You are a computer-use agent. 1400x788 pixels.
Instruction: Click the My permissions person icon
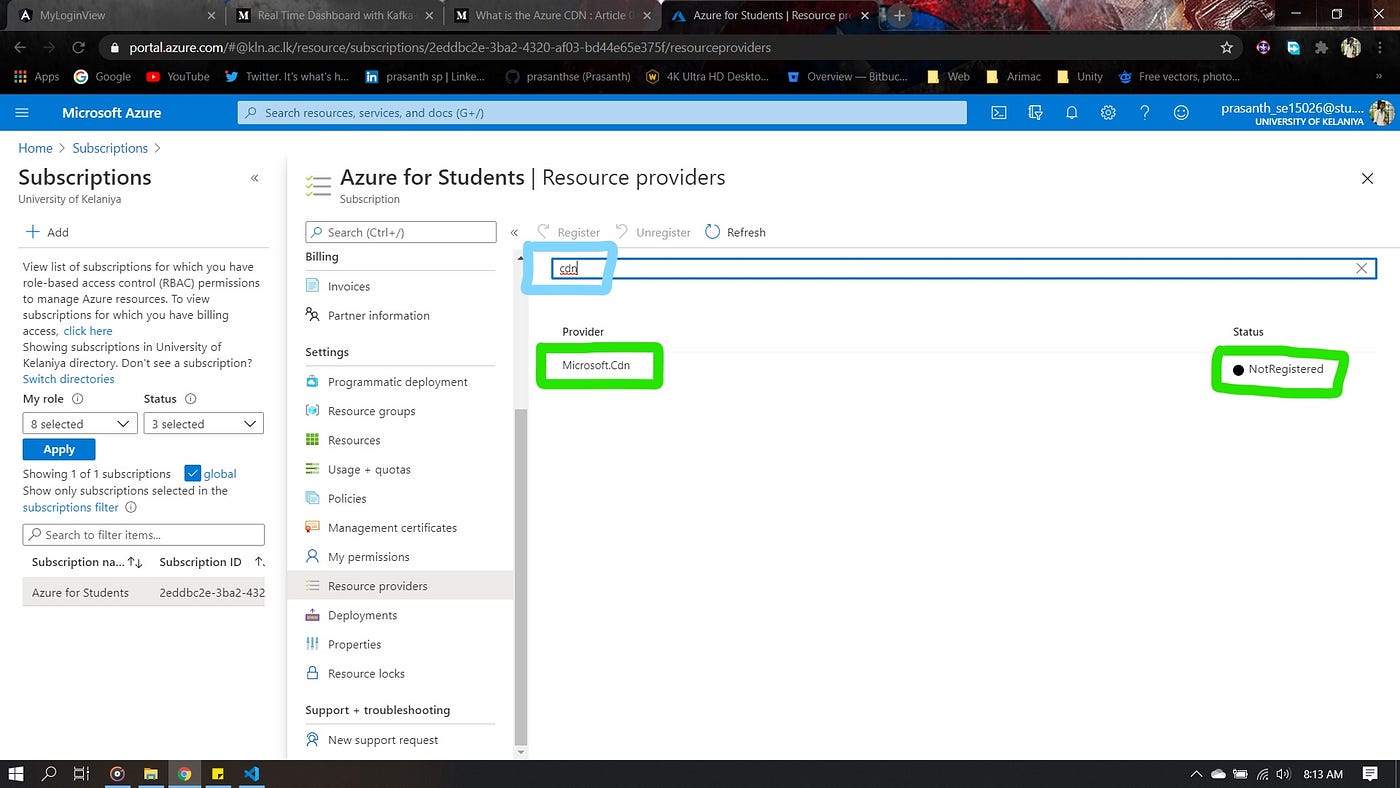tap(313, 556)
